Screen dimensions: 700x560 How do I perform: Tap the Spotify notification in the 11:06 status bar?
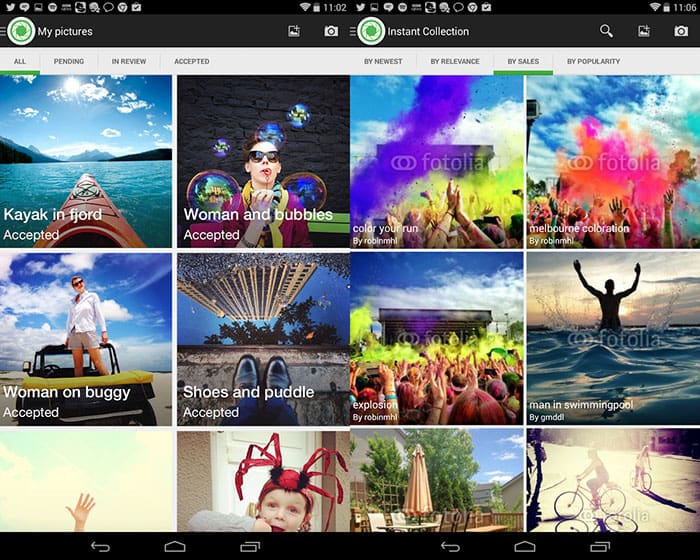click(402, 7)
